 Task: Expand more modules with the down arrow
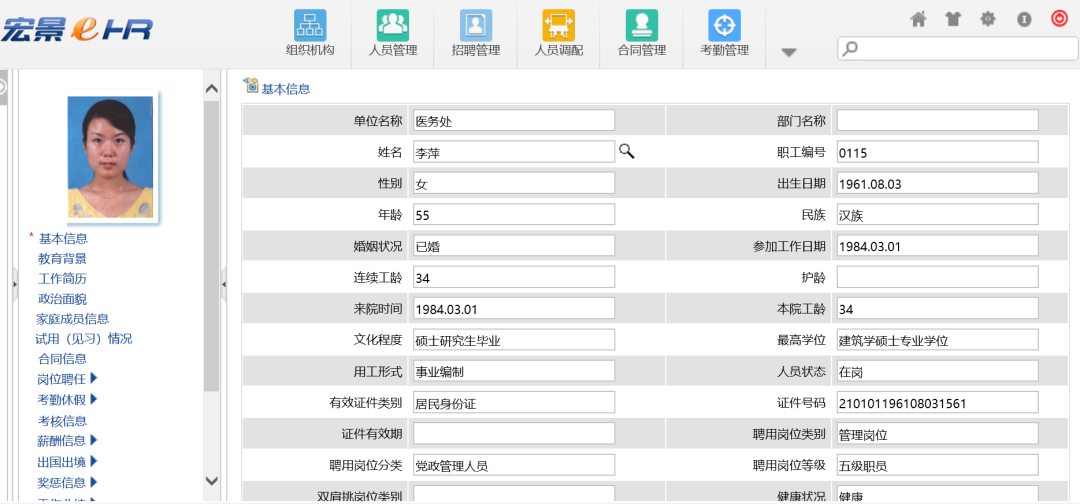(789, 52)
